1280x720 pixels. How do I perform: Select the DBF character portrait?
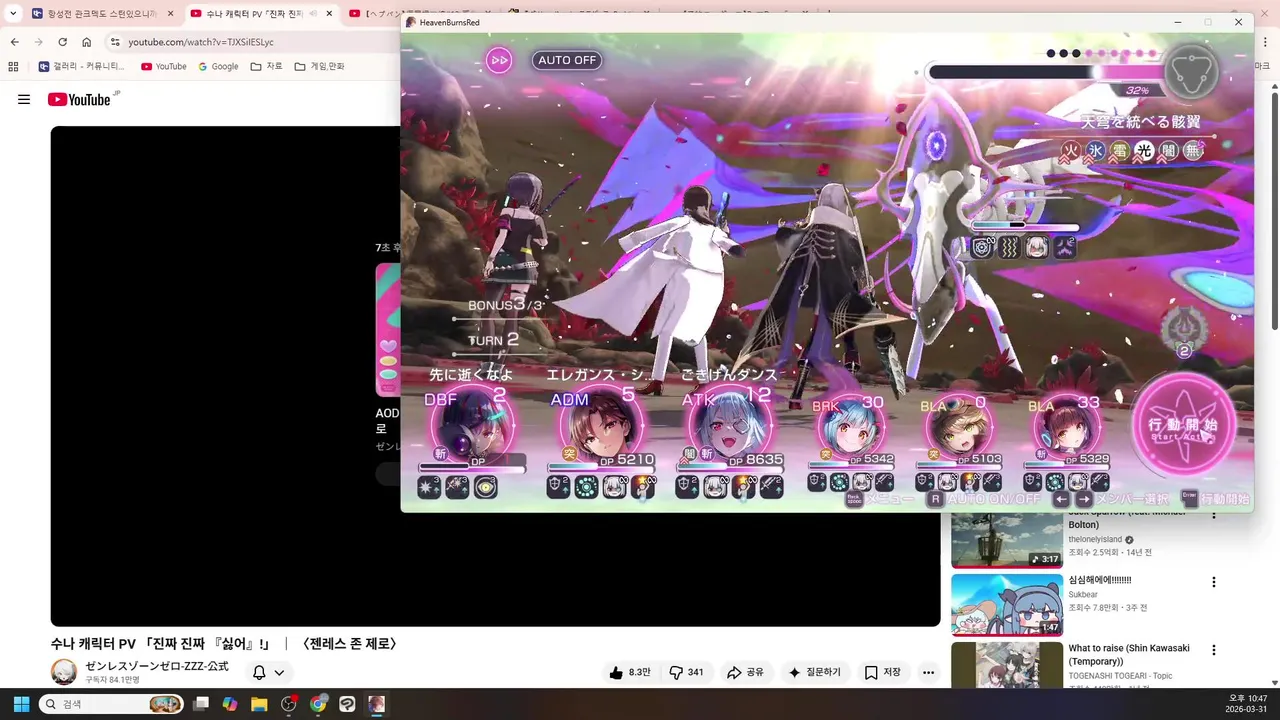[471, 426]
